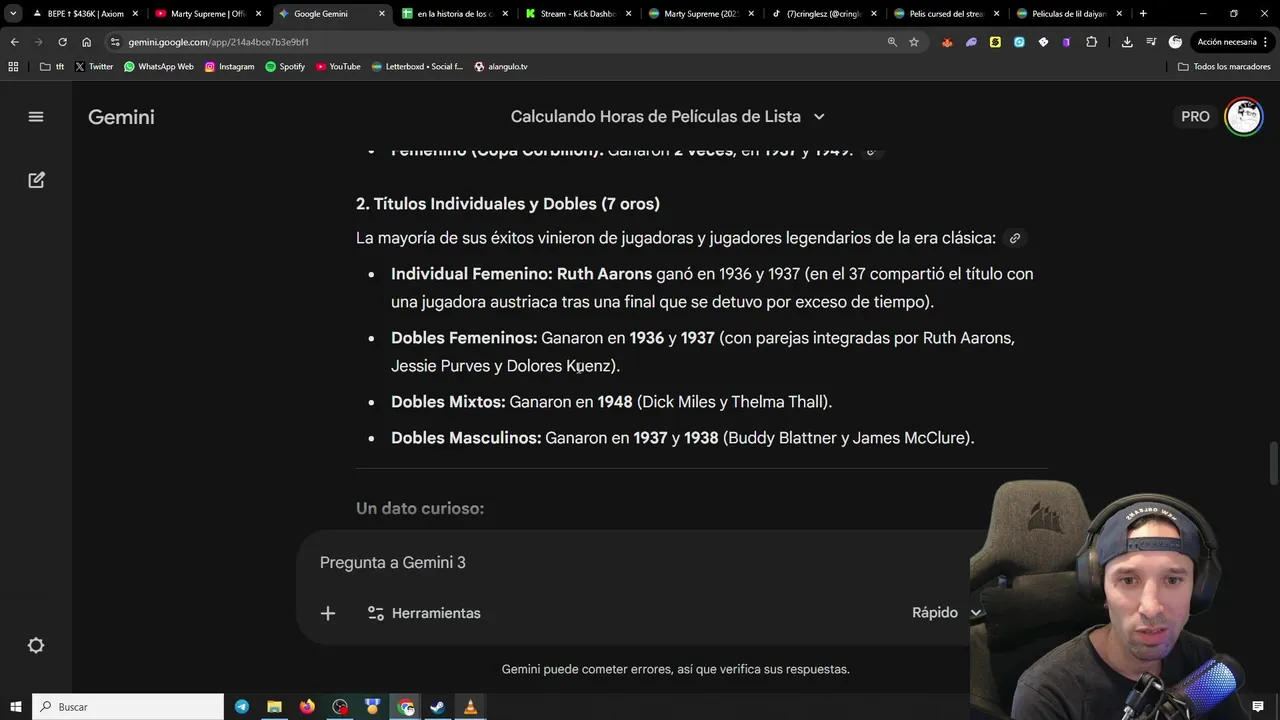The height and width of the screenshot is (720, 1280).
Task: Open the Gemini main menu hamburger
Action: coord(36,117)
